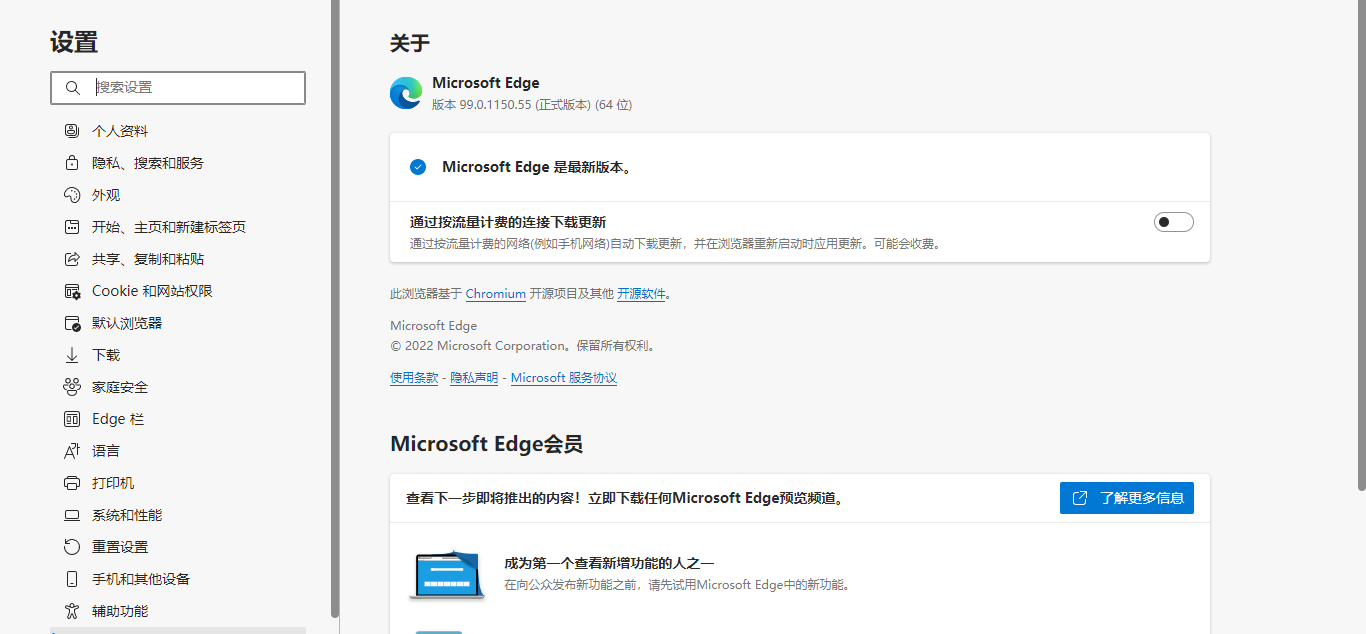Open the 开源软件 link
The image size is (1366, 634).
pyautogui.click(x=641, y=294)
